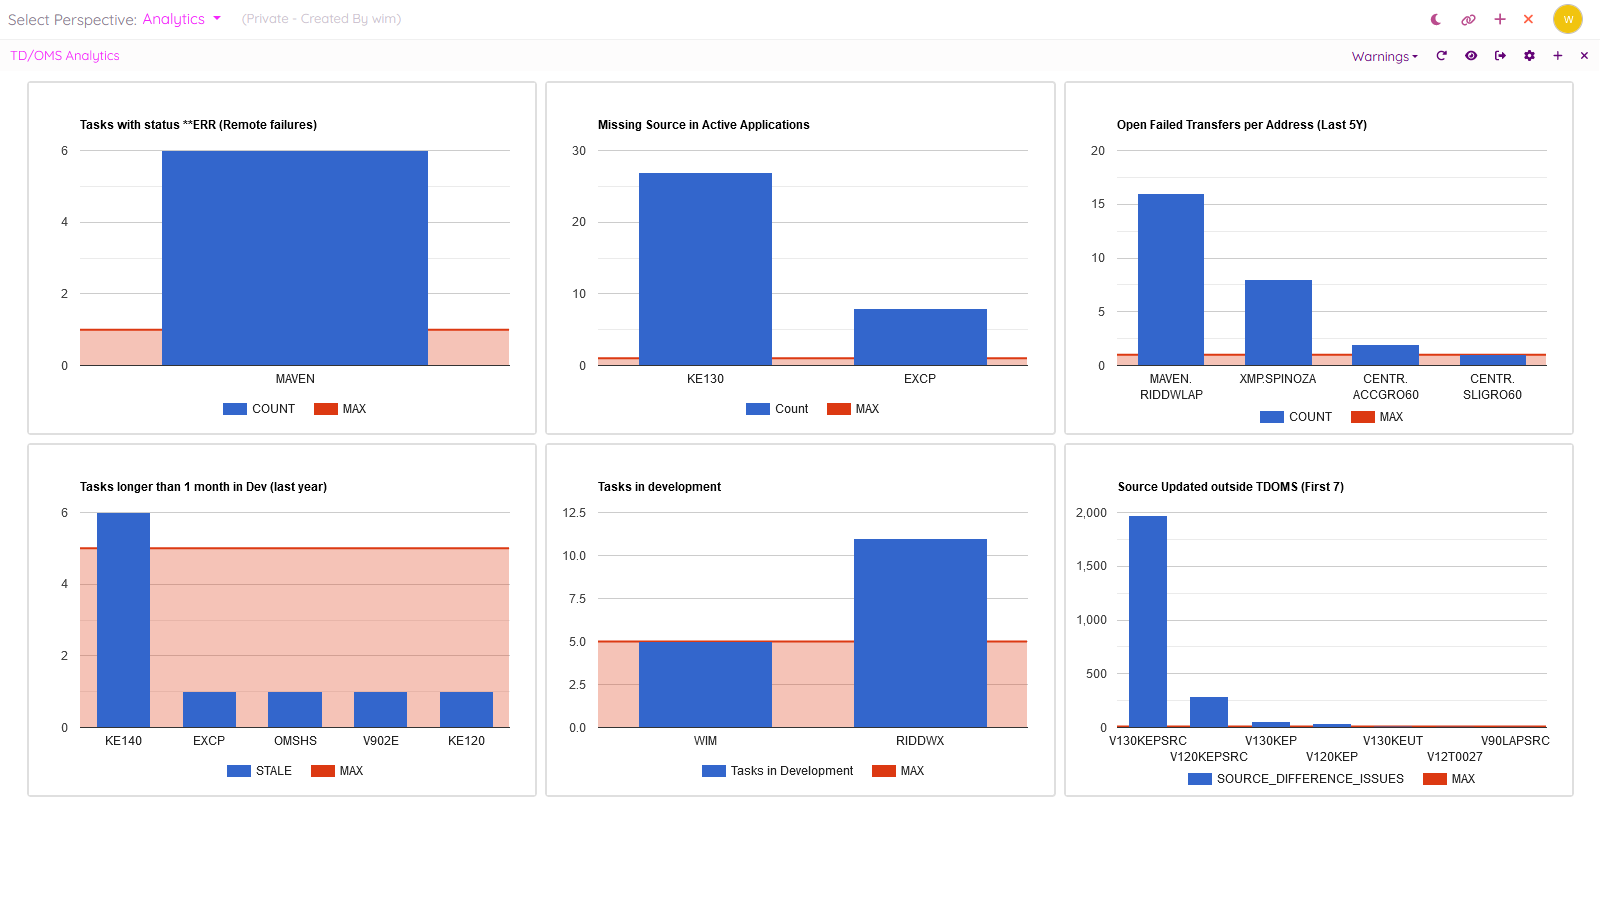Click the 'Tasks longer than 1 month in Dev' title

(203, 487)
